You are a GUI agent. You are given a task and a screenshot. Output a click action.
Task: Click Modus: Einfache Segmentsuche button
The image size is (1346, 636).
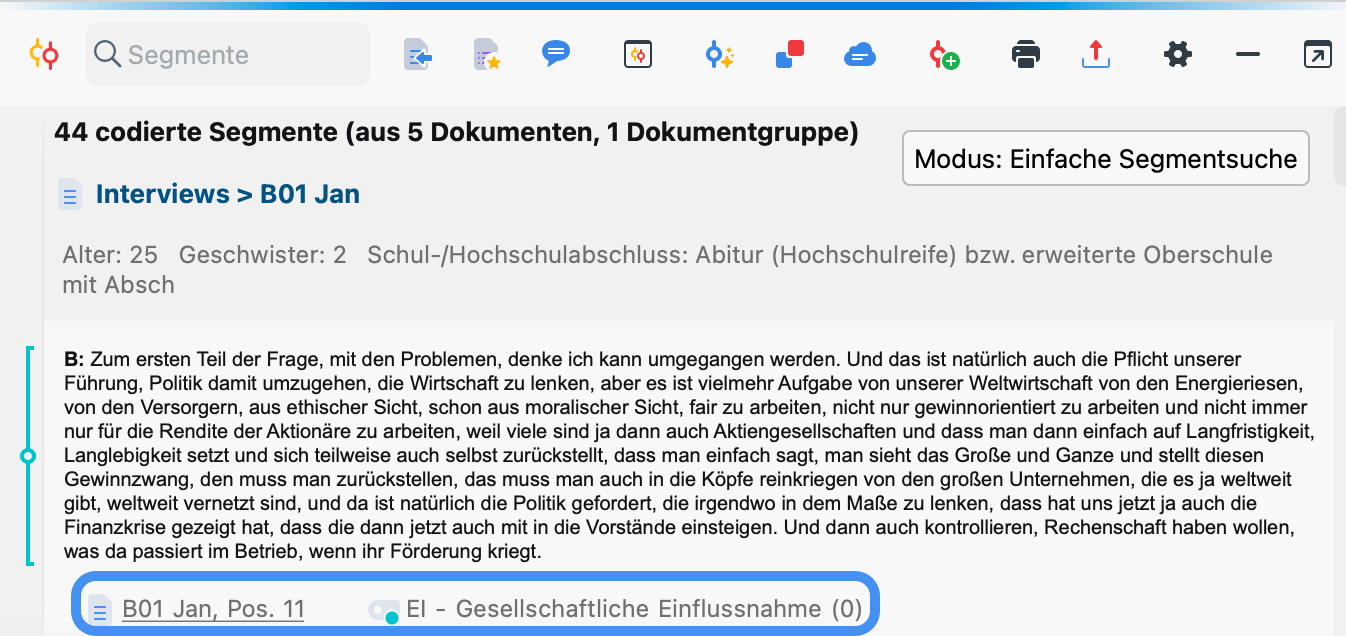tap(1106, 158)
